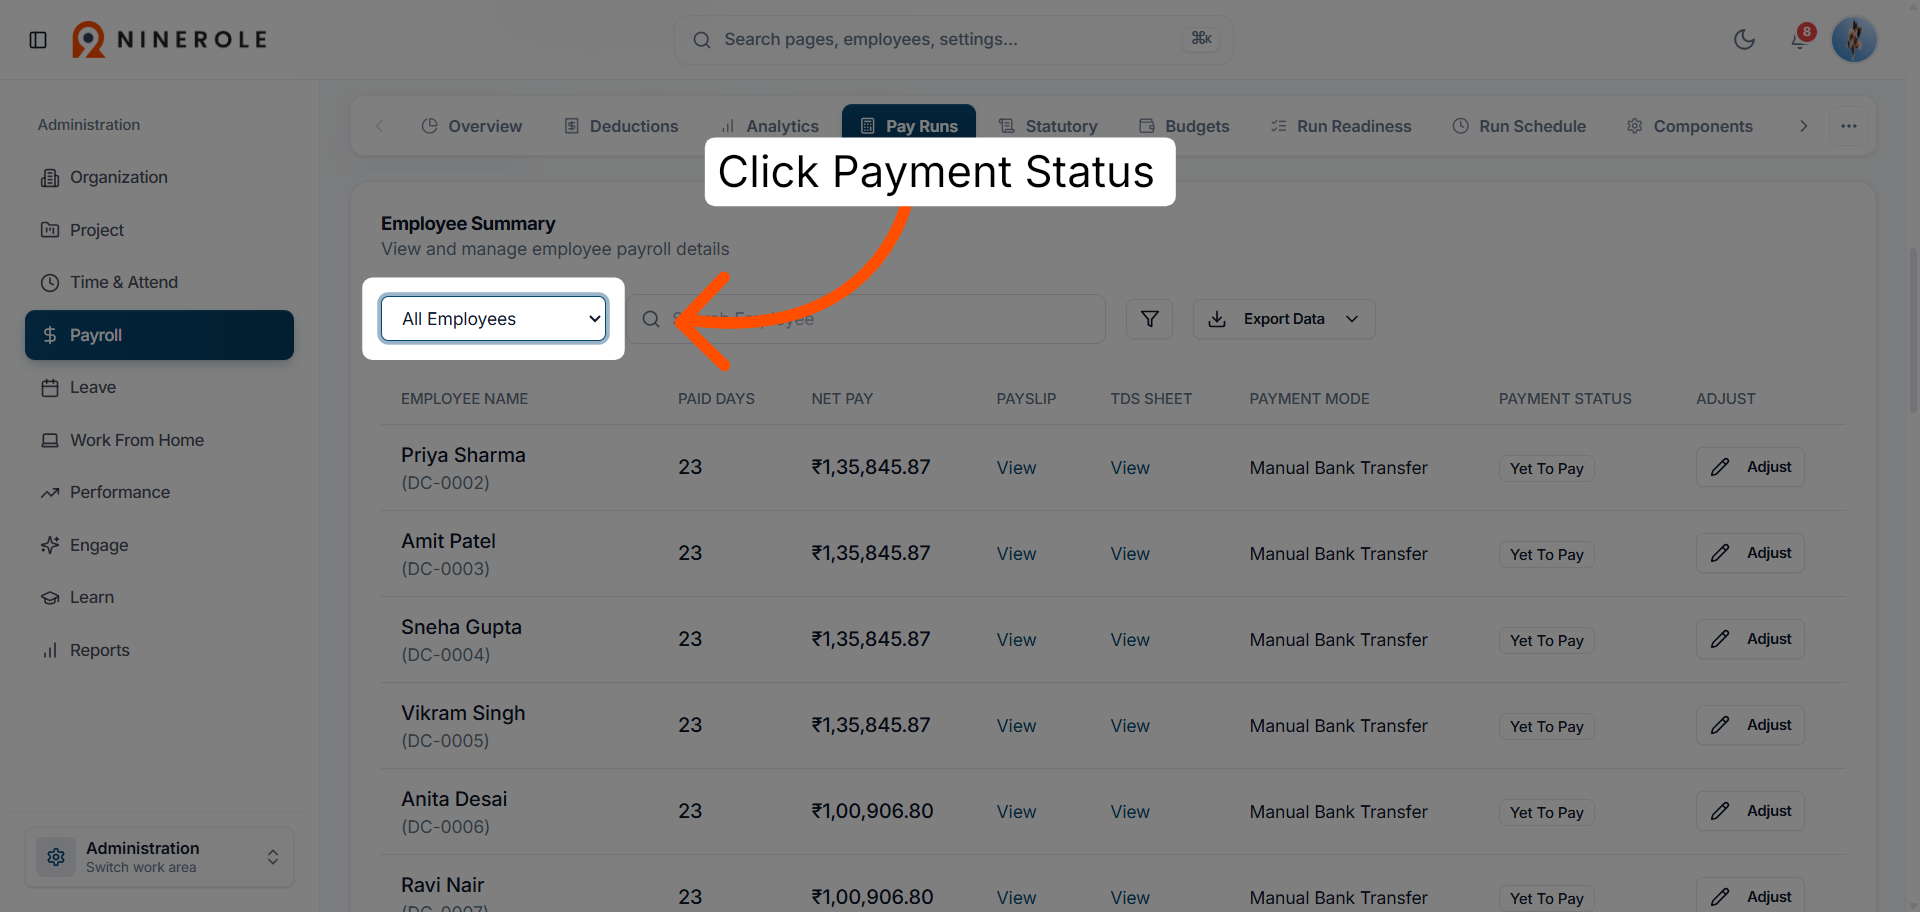Adjust pay for Vikram Singh
The image size is (1920, 912).
(1750, 725)
